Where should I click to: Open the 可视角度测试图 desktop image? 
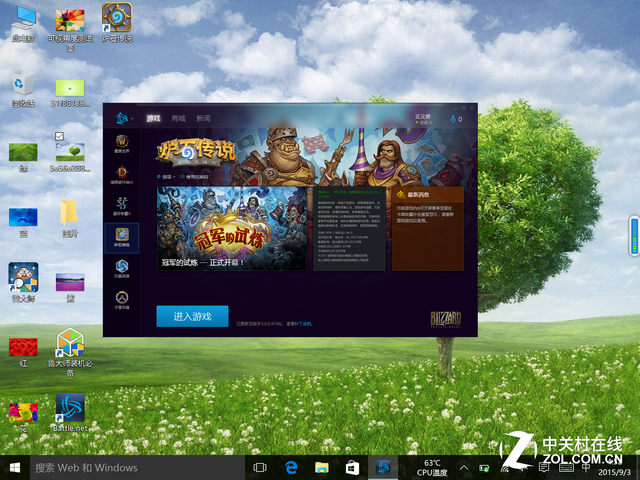70,29
